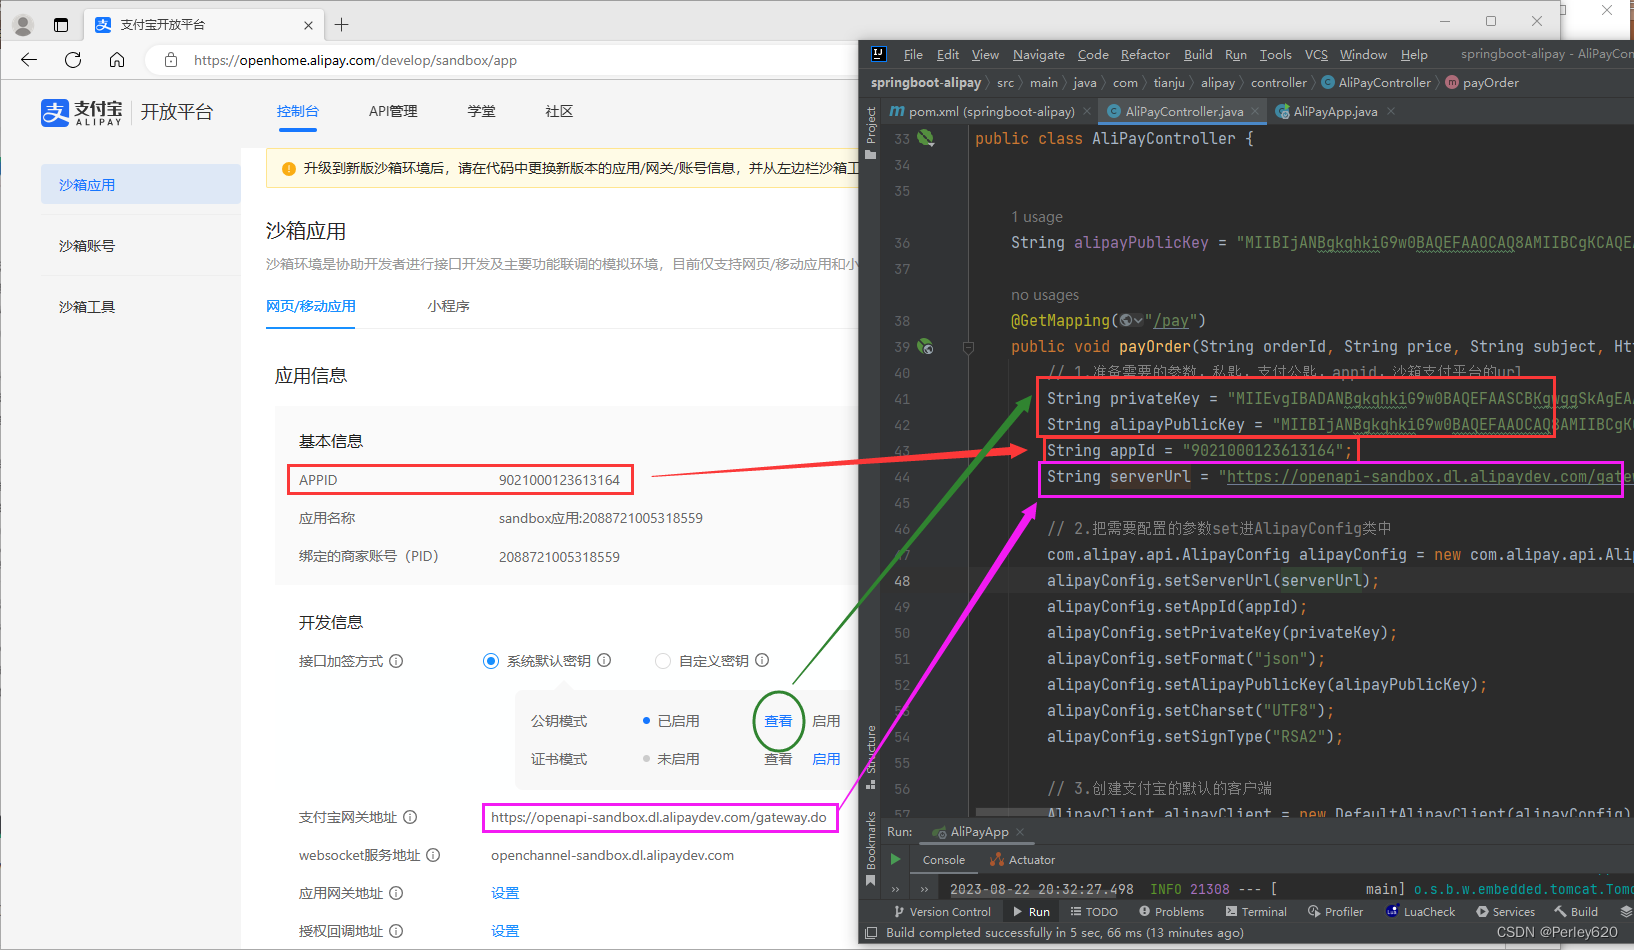Open the Terminal tool window

1256,912
